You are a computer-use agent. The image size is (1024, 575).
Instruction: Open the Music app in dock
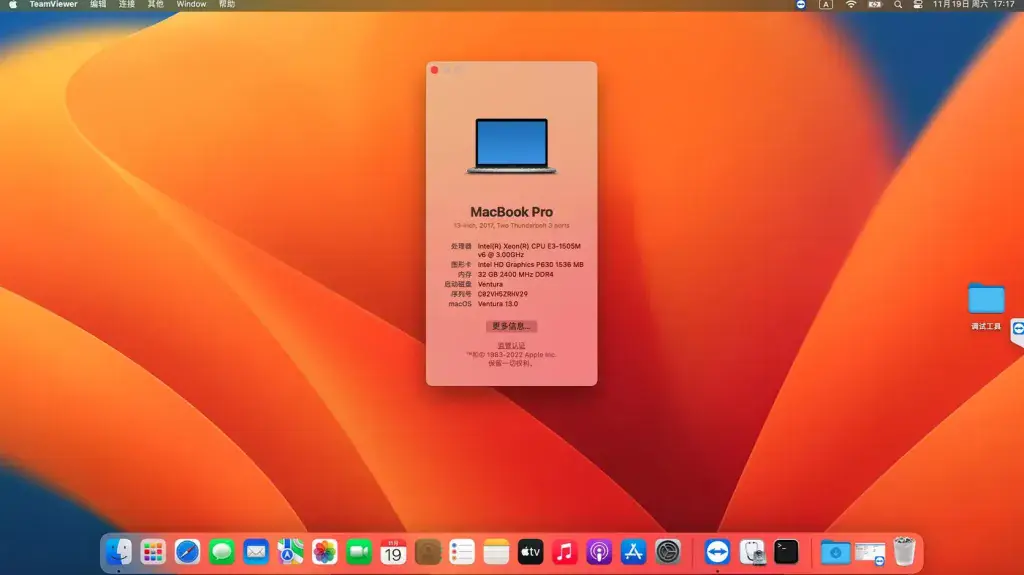click(x=565, y=552)
